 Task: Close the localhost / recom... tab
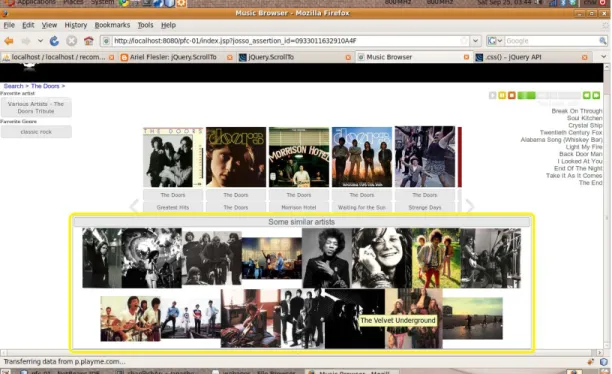coord(112,57)
